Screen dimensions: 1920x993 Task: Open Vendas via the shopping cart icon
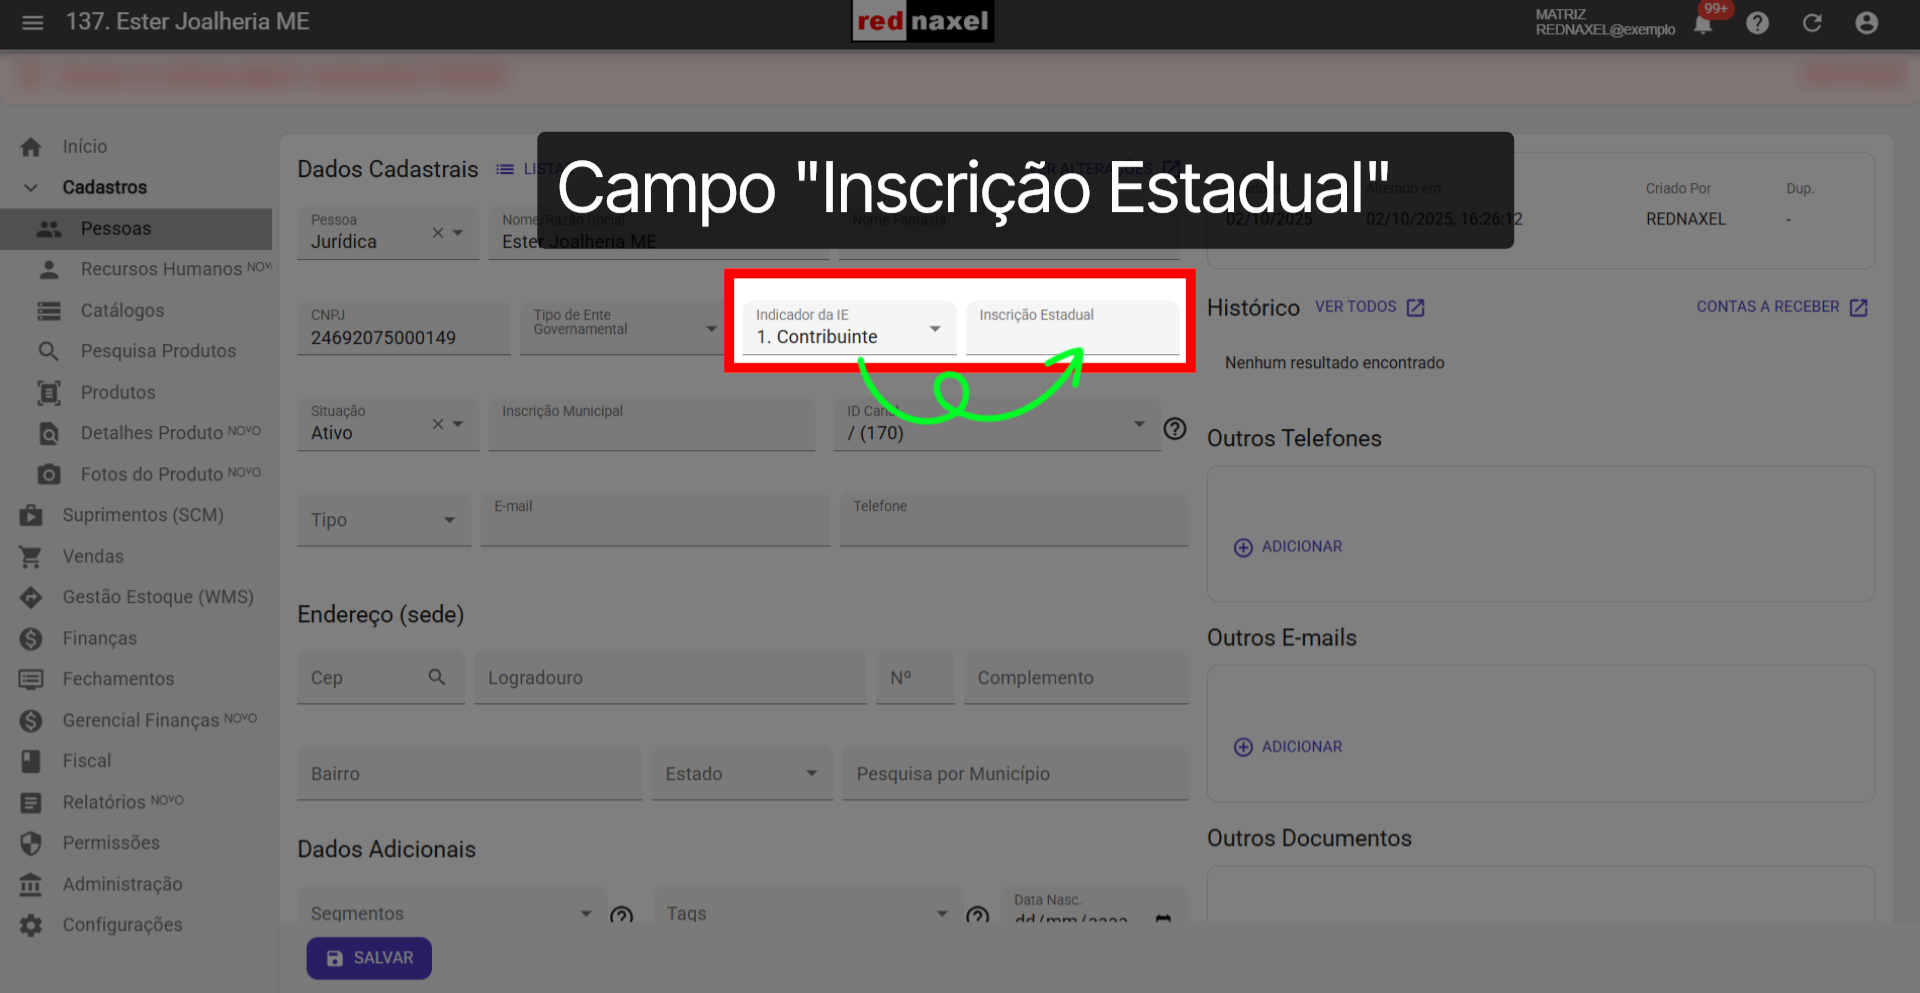31,556
